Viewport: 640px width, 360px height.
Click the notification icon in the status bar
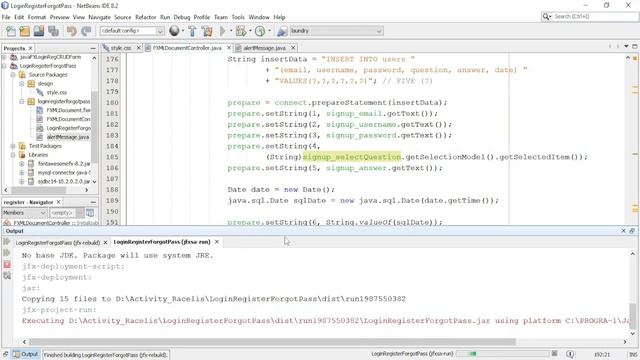pyautogui.click(x=570, y=354)
